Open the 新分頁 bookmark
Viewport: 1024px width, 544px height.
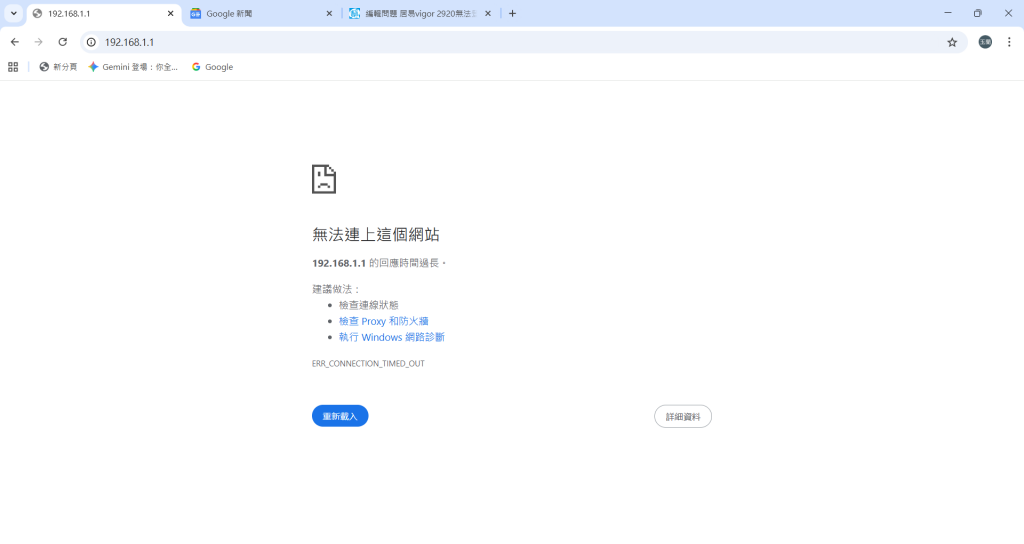pos(58,67)
